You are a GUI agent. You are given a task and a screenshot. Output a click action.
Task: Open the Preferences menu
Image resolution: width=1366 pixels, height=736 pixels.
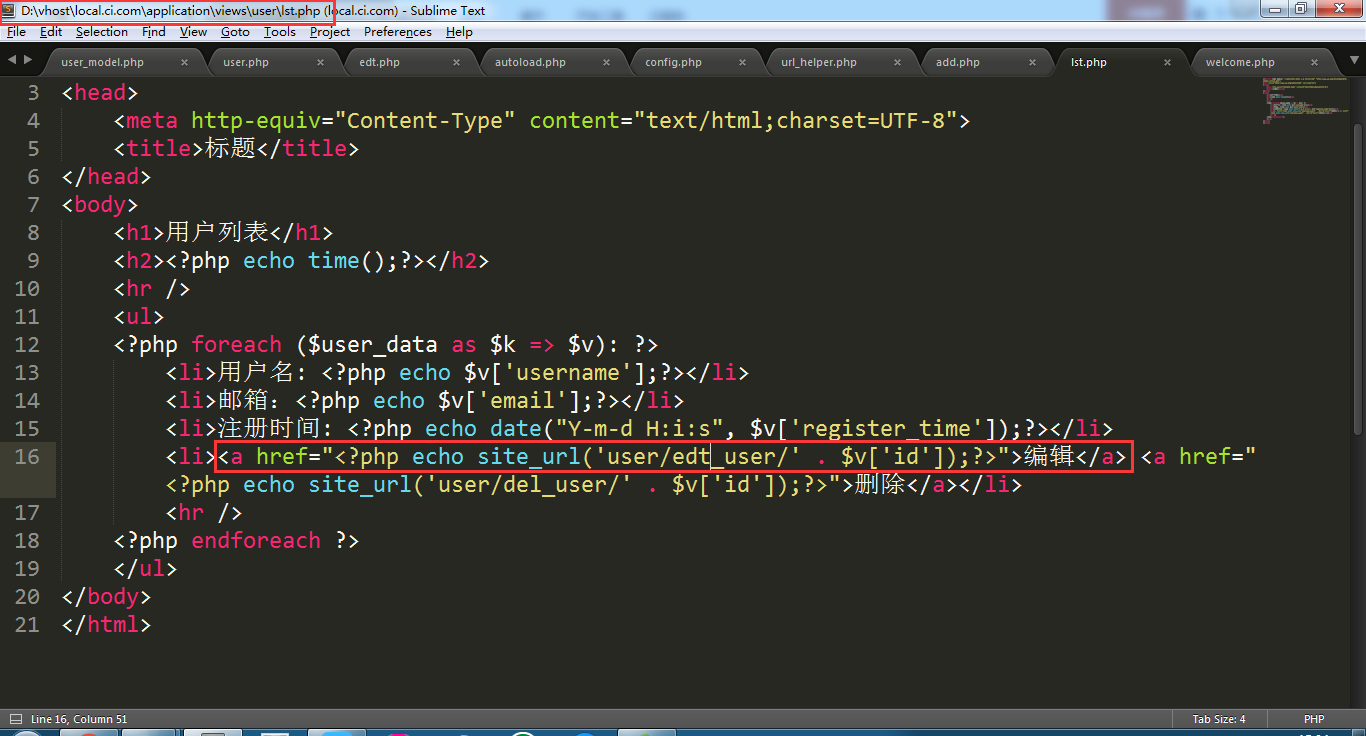tap(397, 32)
